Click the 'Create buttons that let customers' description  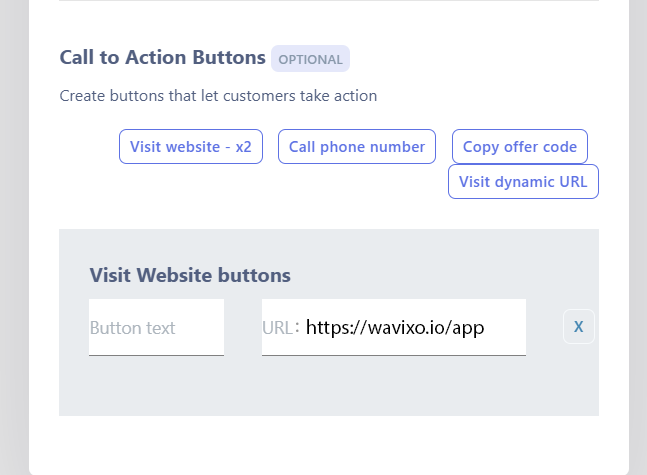(218, 96)
